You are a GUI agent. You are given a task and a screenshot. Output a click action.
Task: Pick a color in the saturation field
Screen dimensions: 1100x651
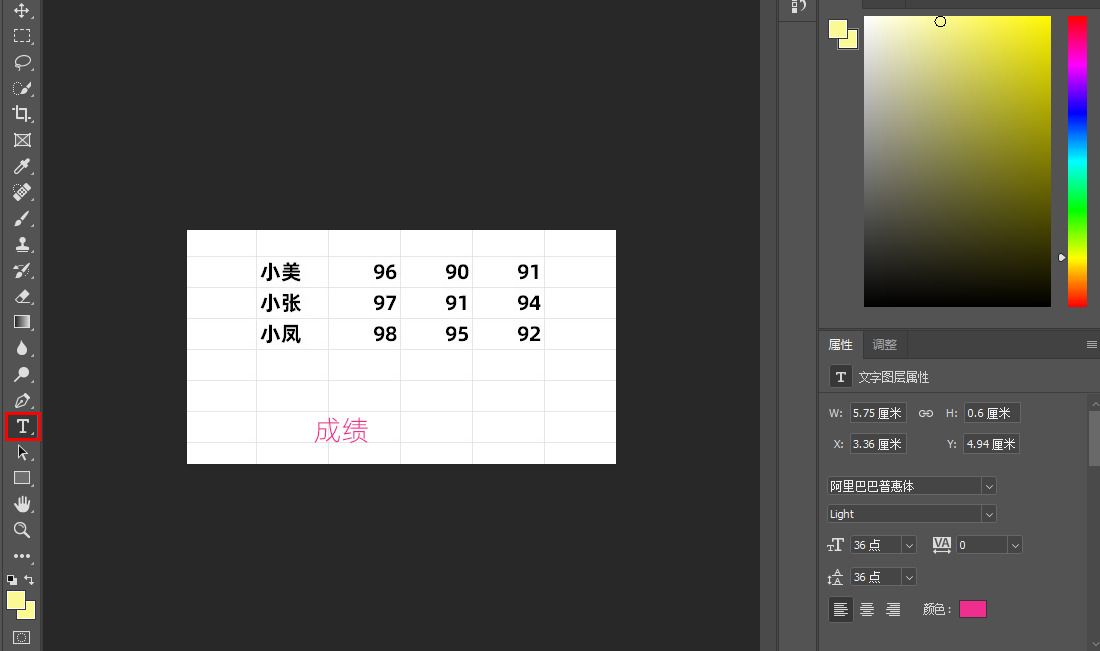coord(957,161)
